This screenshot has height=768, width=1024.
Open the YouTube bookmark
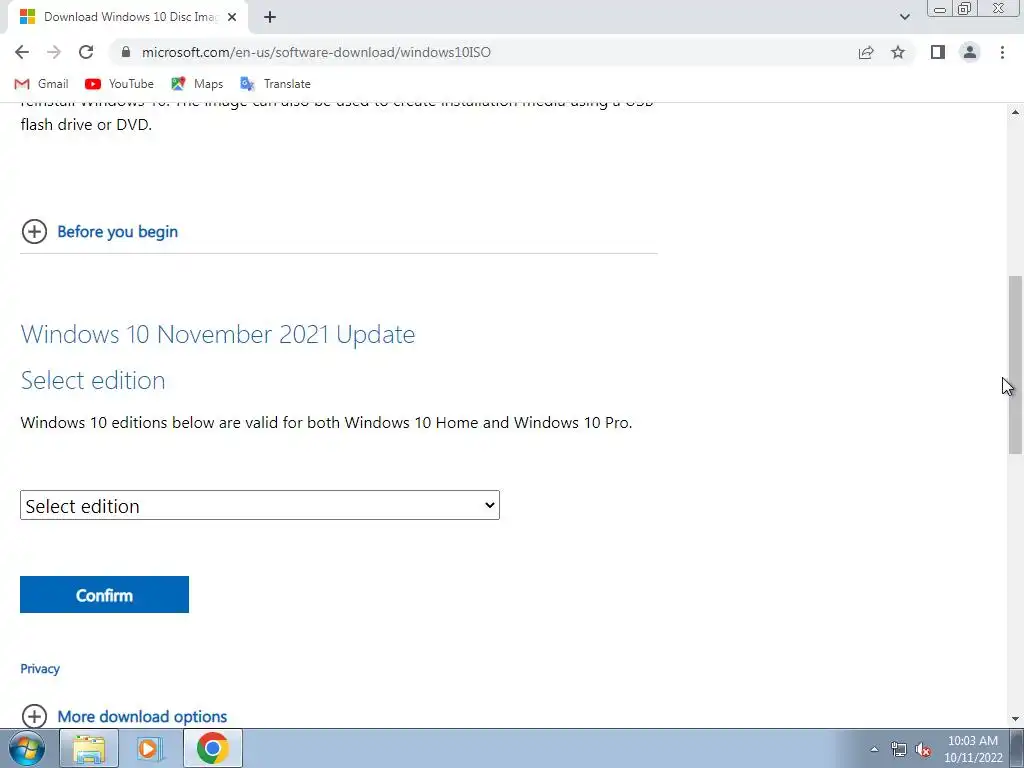pos(119,84)
